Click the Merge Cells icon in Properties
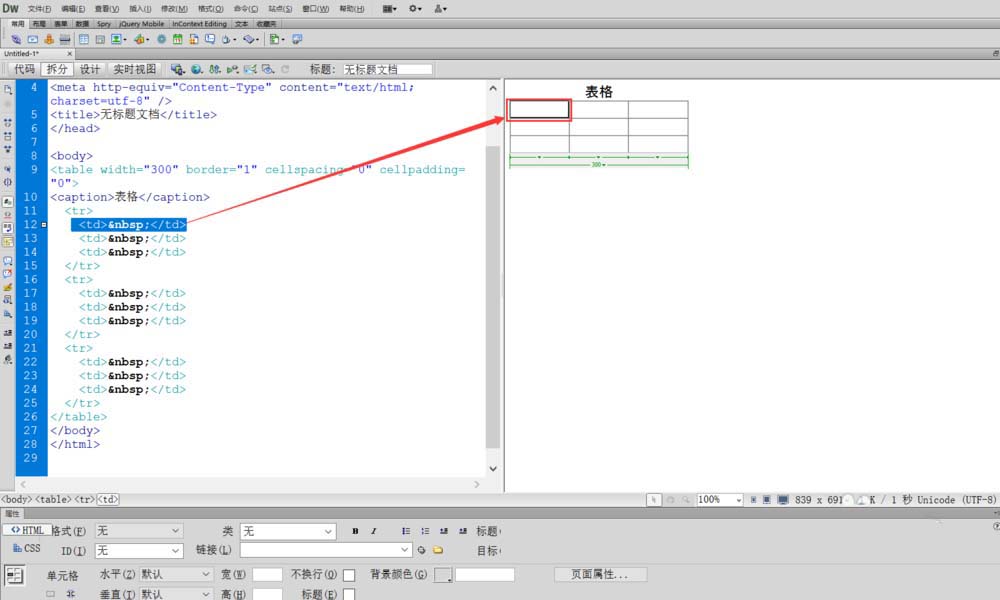Screen dimensions: 1000x600 pos(51,594)
